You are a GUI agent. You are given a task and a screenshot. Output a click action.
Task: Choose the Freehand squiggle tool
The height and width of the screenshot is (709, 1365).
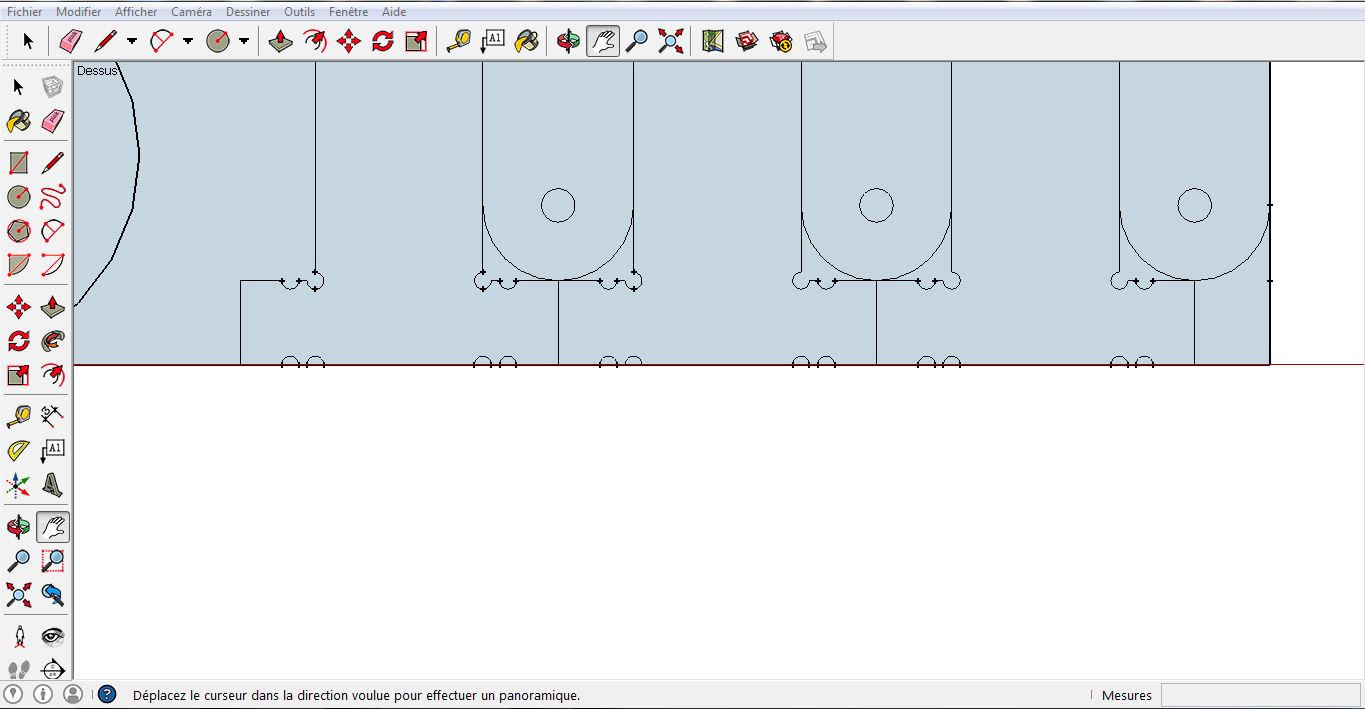53,197
